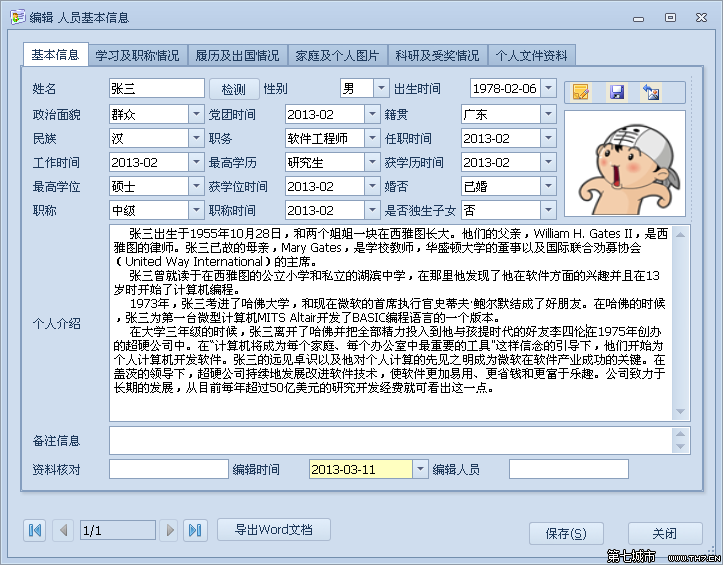Click the edit photo icon above portrait

(581, 92)
